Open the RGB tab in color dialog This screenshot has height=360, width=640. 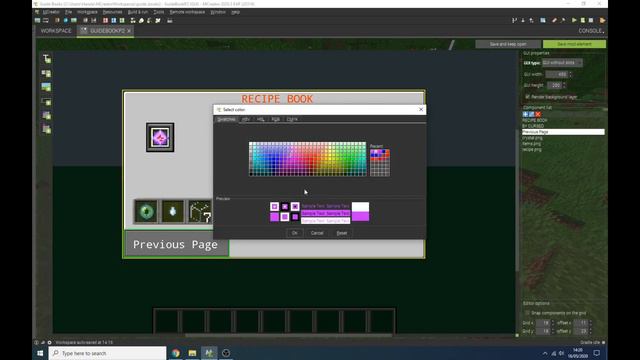point(276,119)
